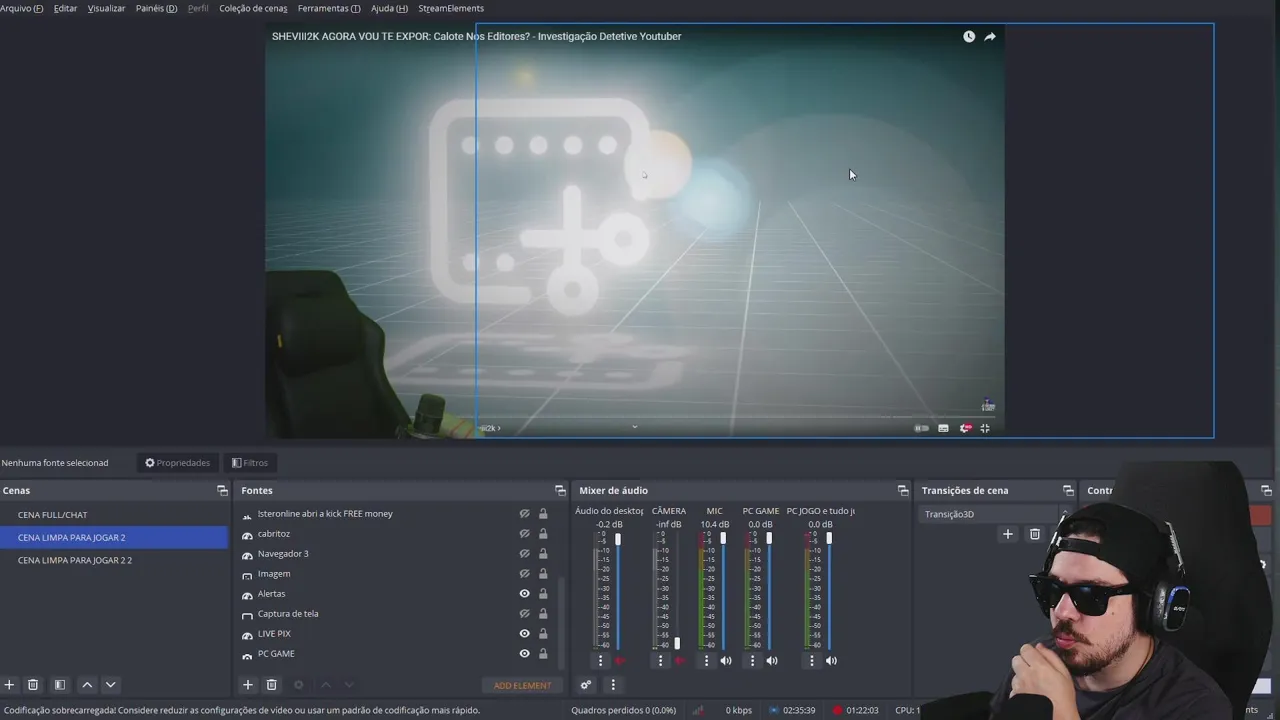Open the three-dot options for the PC GAME channel
The image size is (1280, 720).
pyautogui.click(x=752, y=661)
